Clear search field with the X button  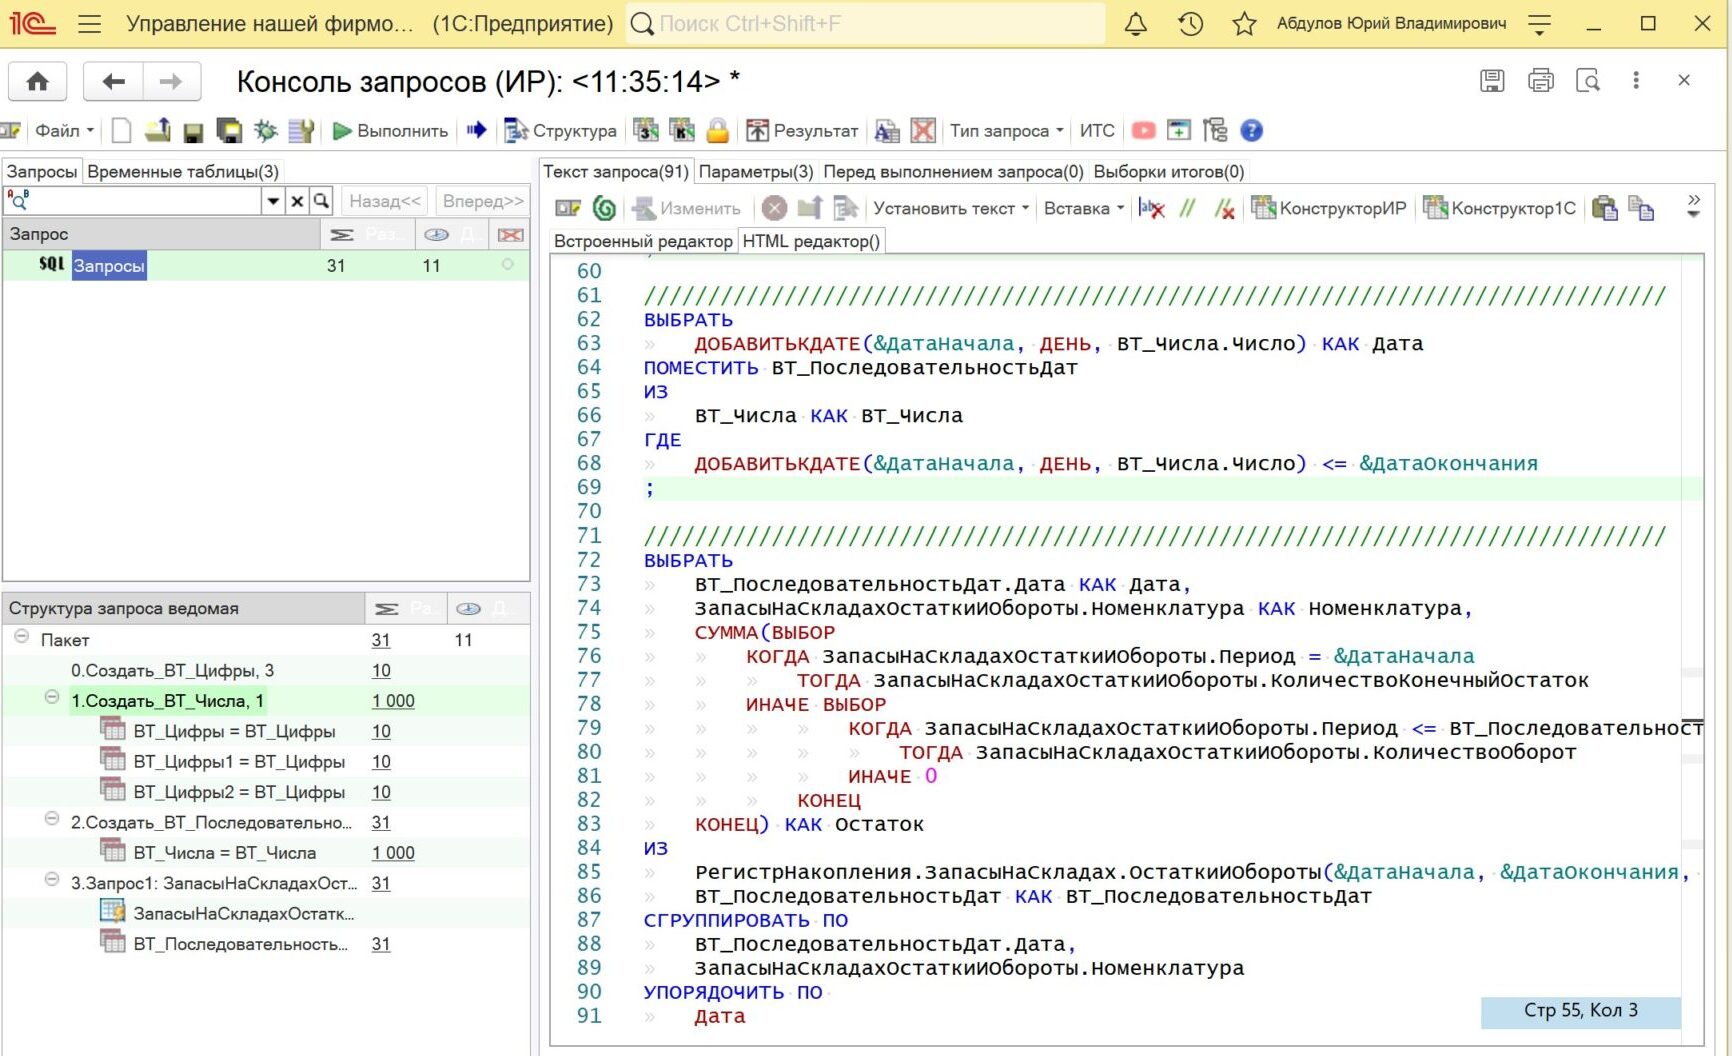click(x=297, y=201)
